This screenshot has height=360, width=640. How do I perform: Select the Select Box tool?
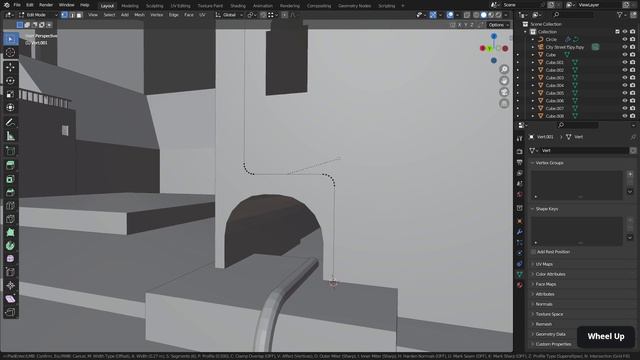click(11, 39)
